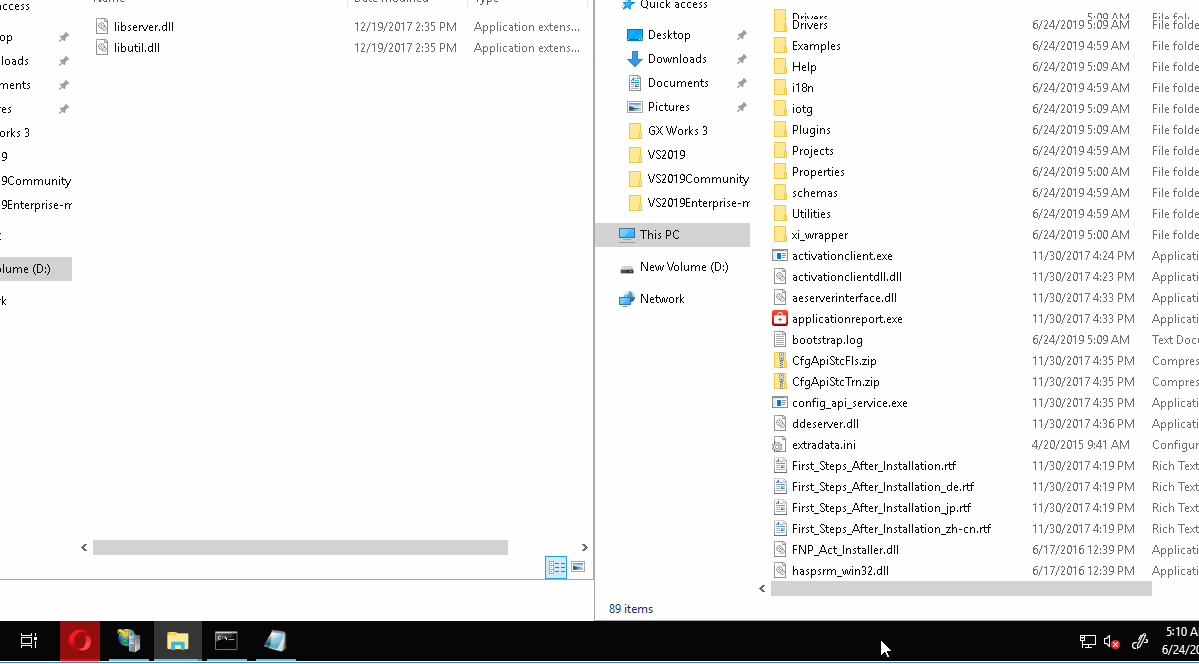Select First_Steps_After_Installation.rtf document

pos(874,465)
